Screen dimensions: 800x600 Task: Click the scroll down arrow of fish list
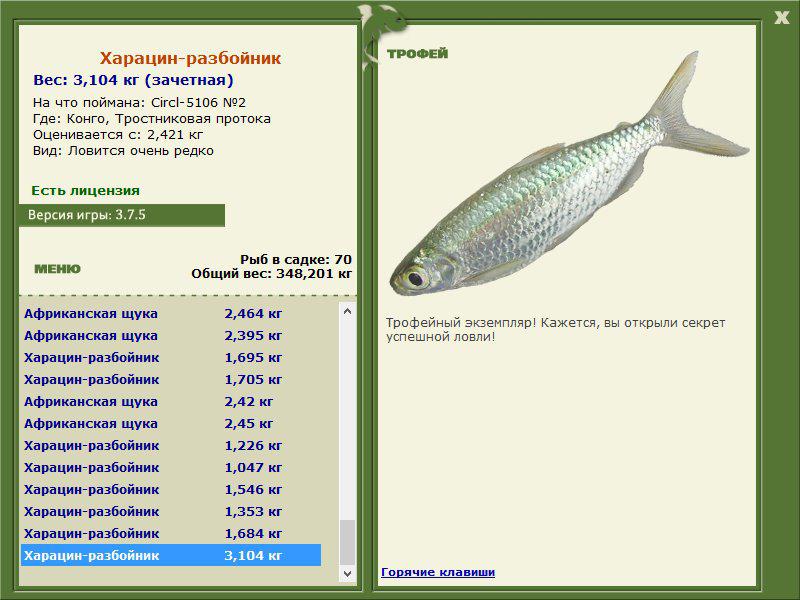pyautogui.click(x=347, y=573)
